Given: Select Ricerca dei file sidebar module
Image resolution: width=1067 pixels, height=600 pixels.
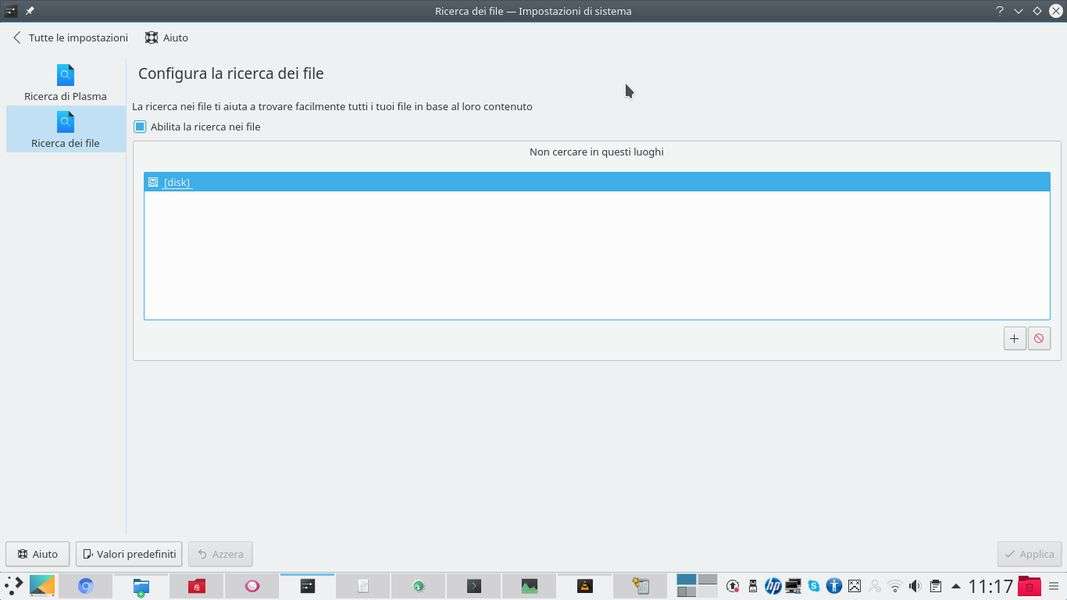Looking at the screenshot, I should (65, 129).
